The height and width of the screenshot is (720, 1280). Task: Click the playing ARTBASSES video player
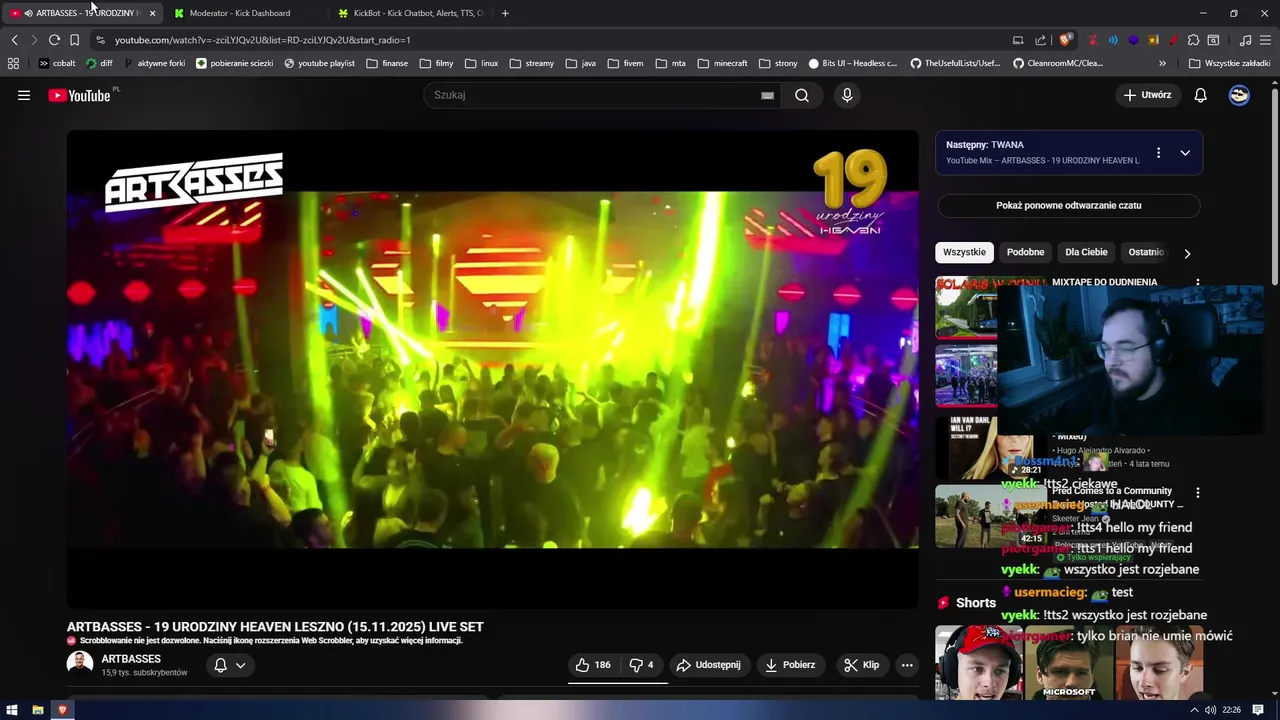(492, 369)
